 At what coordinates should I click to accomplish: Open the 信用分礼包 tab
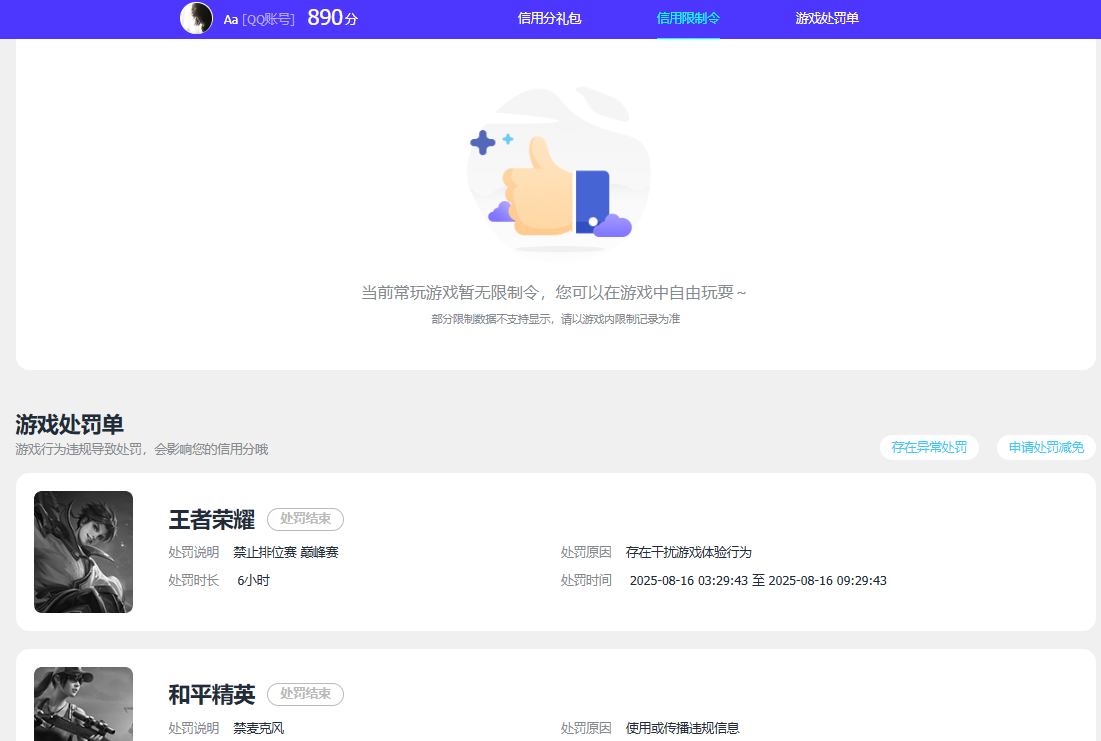[549, 18]
